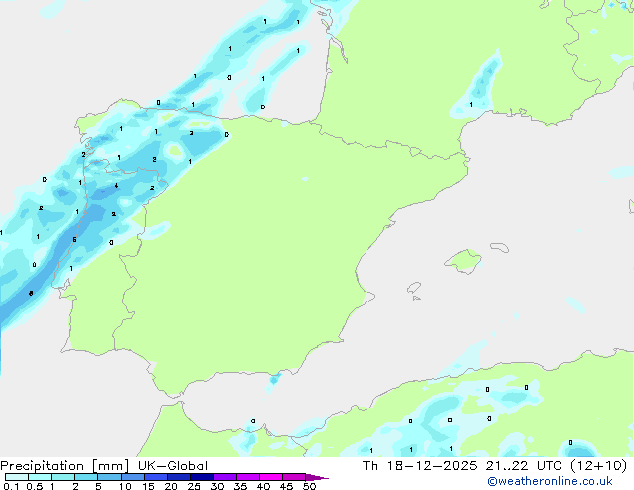Pick legend swatch between 10 and 15
This screenshot has width=634, height=490.
(x=132, y=477)
